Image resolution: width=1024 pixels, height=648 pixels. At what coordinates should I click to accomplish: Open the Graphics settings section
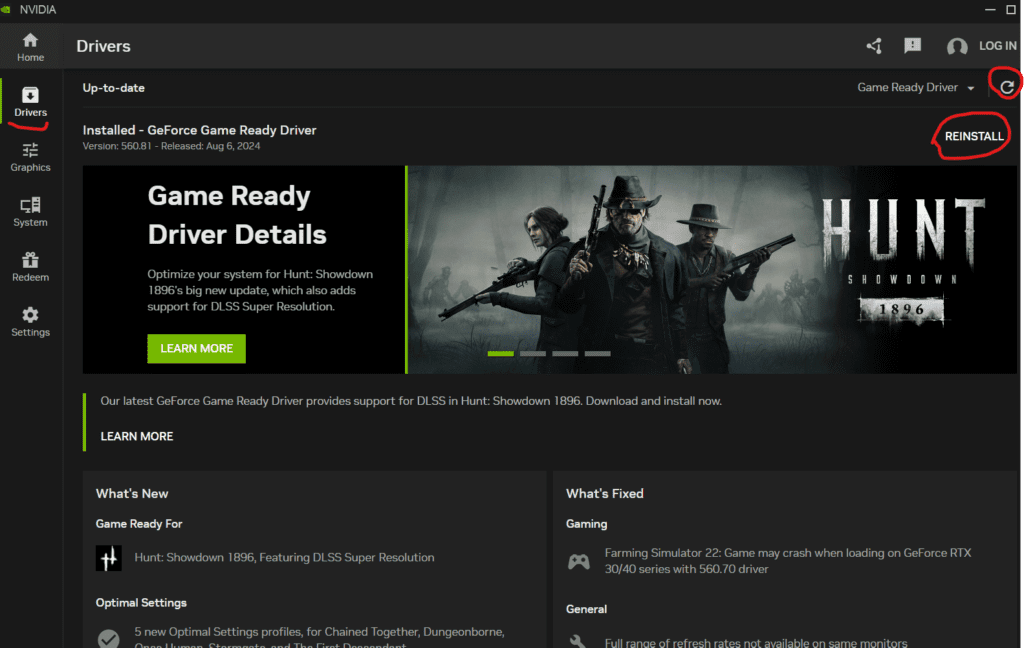(x=30, y=157)
